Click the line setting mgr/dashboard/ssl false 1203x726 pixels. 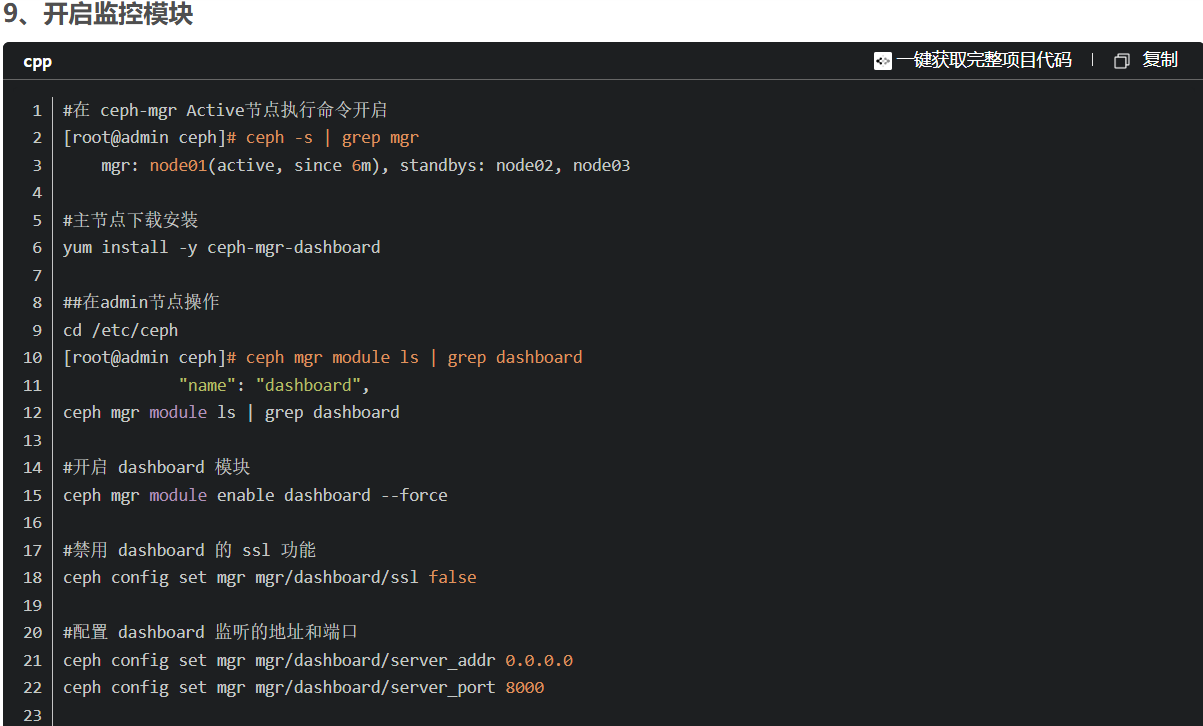[270, 578]
